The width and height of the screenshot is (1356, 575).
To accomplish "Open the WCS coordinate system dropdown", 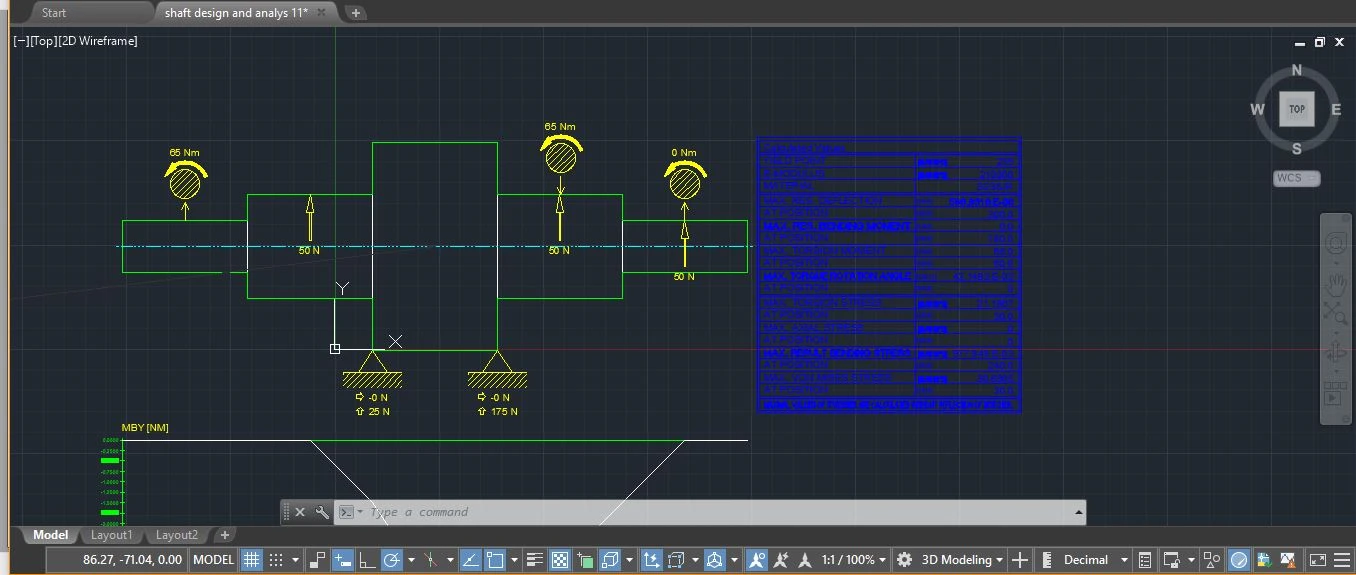I will tap(1296, 178).
